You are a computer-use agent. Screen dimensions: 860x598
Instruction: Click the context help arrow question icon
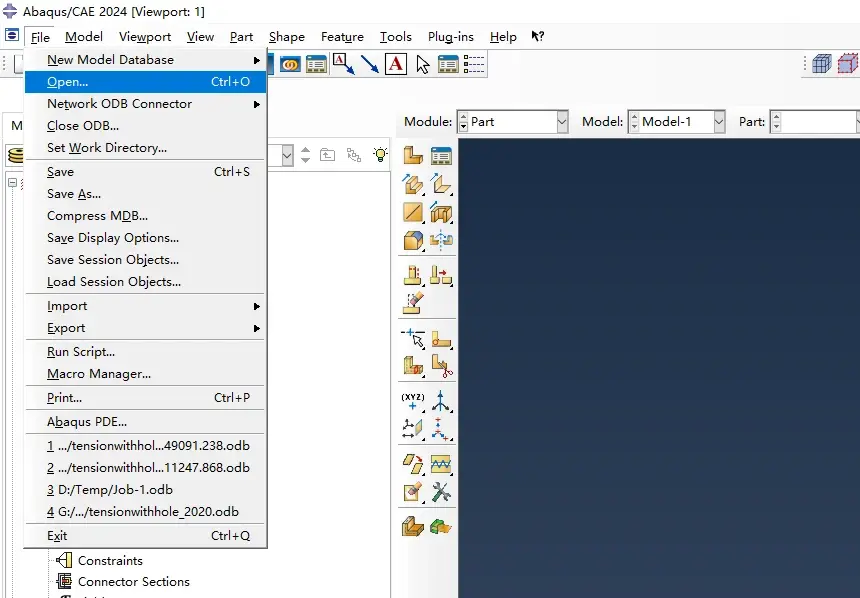538,36
